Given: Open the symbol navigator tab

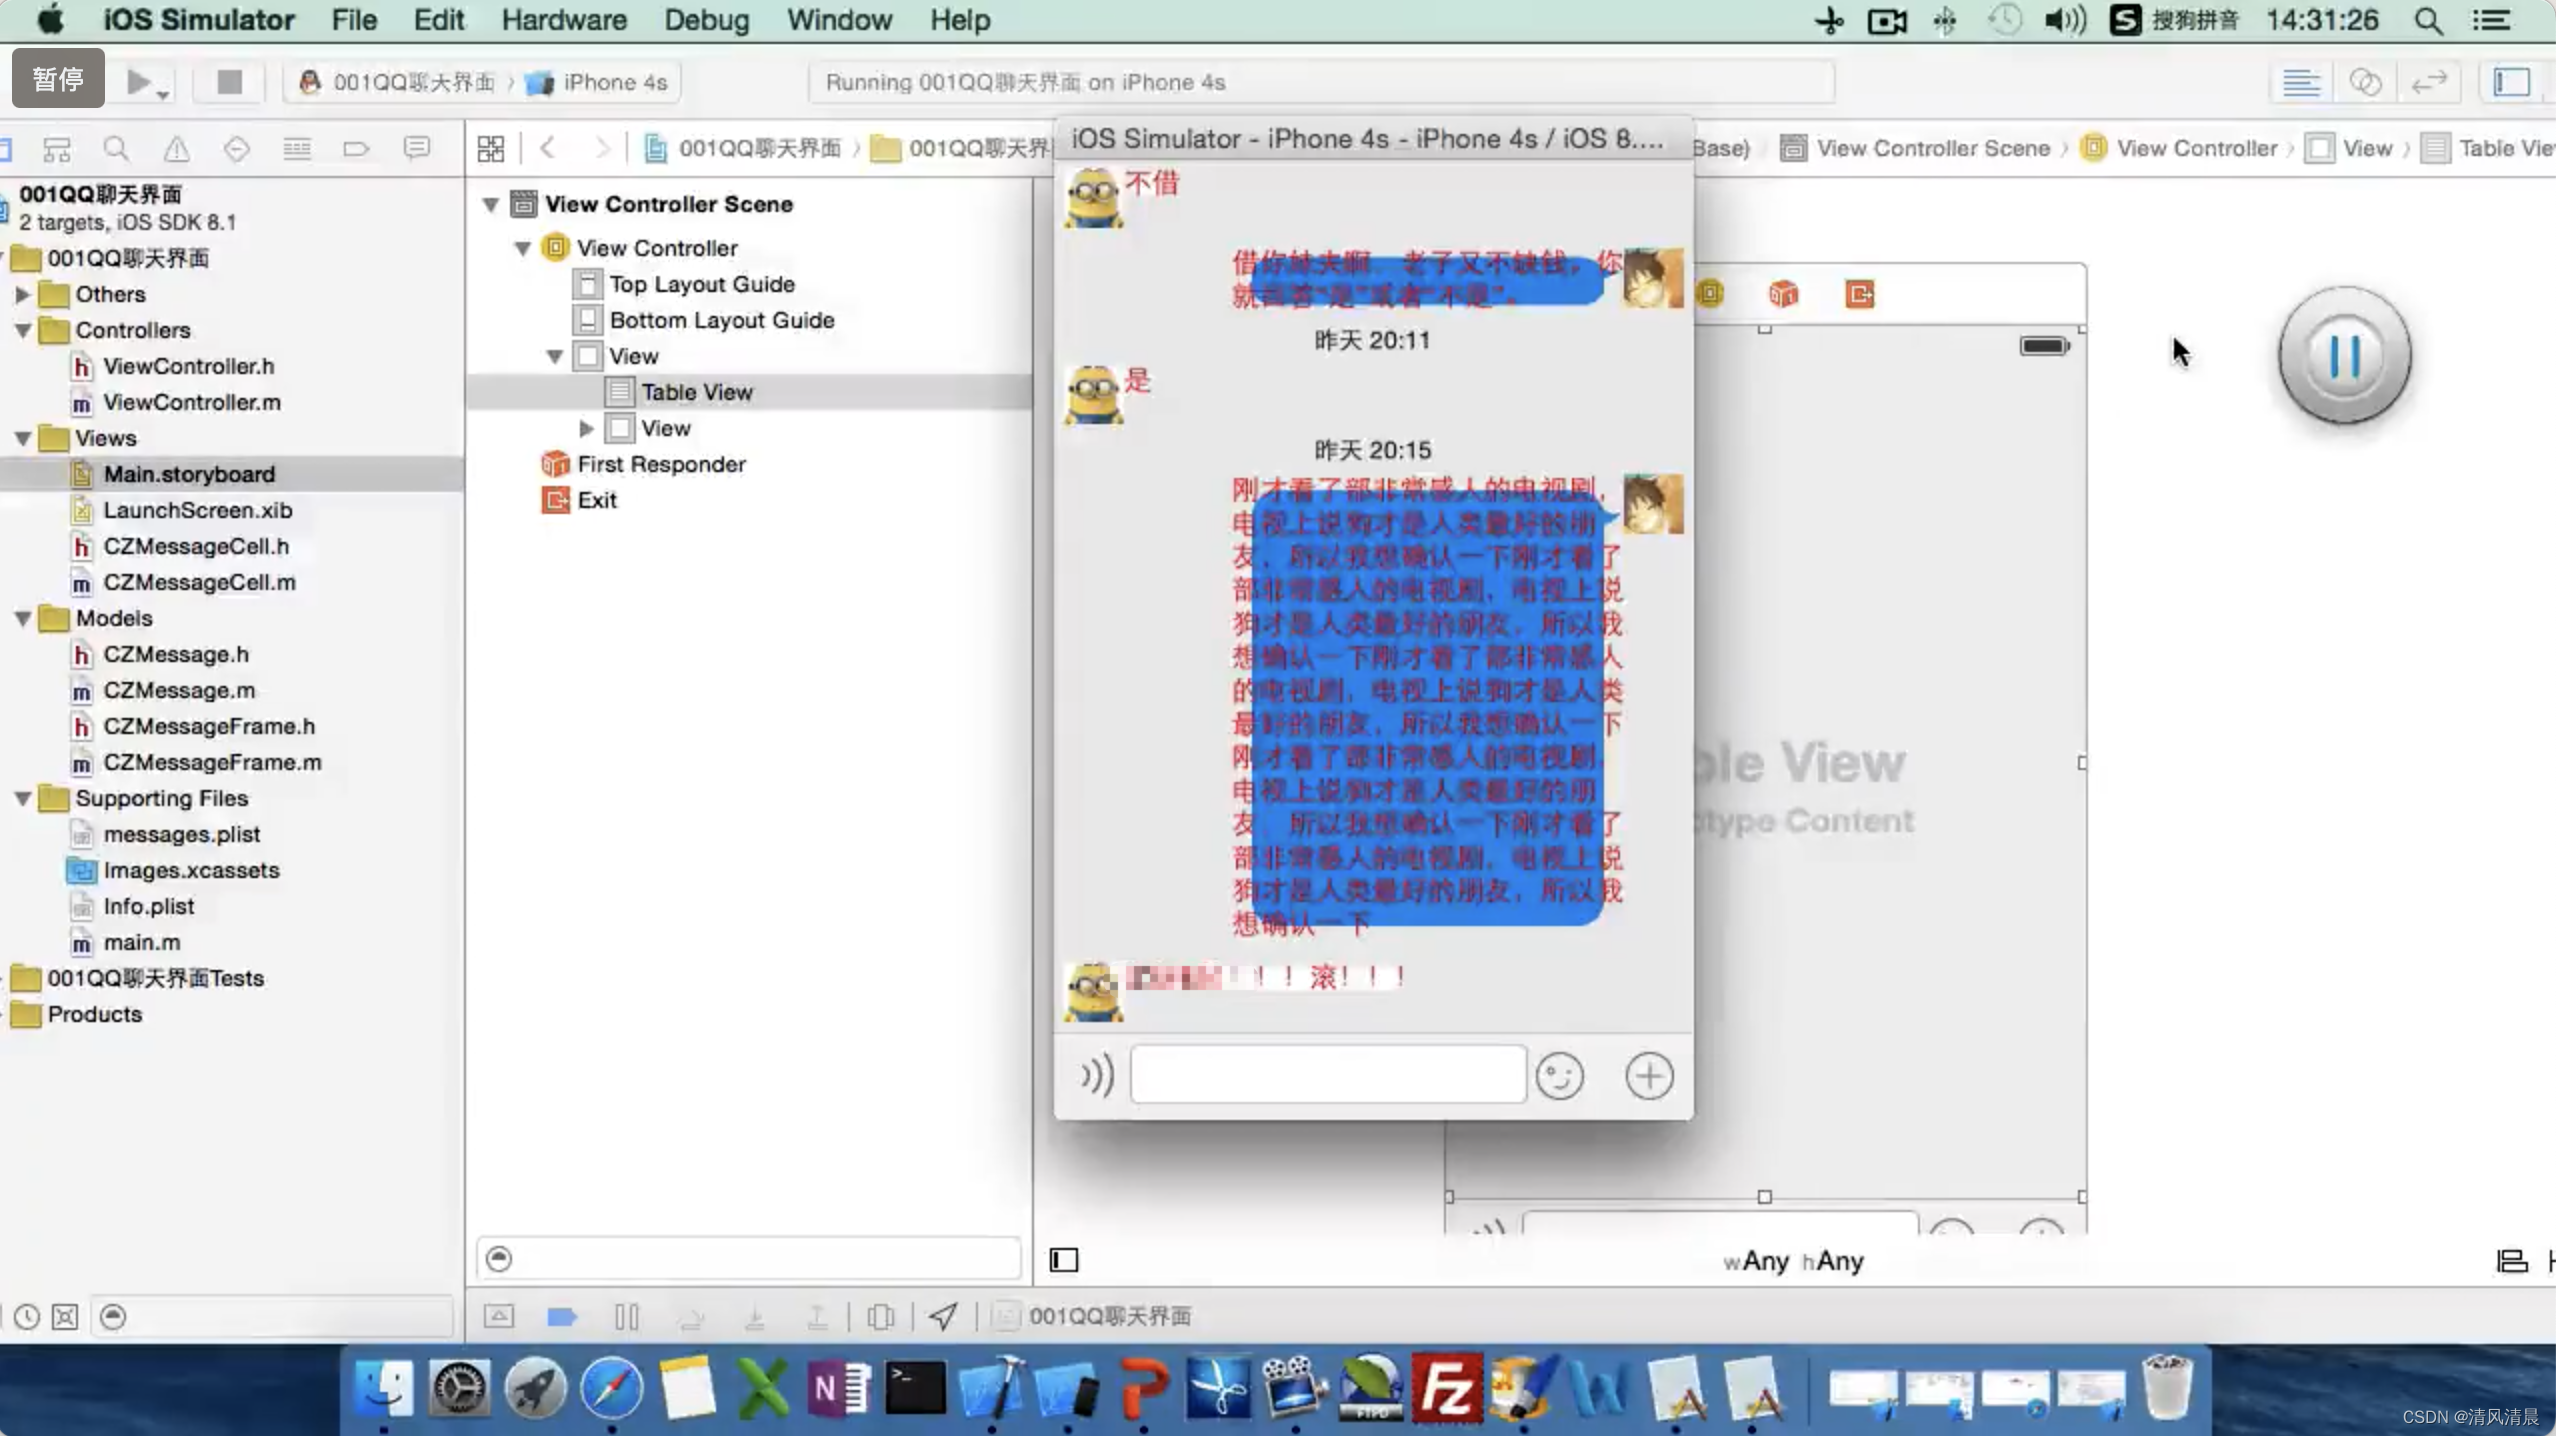Looking at the screenshot, I should tap(57, 149).
